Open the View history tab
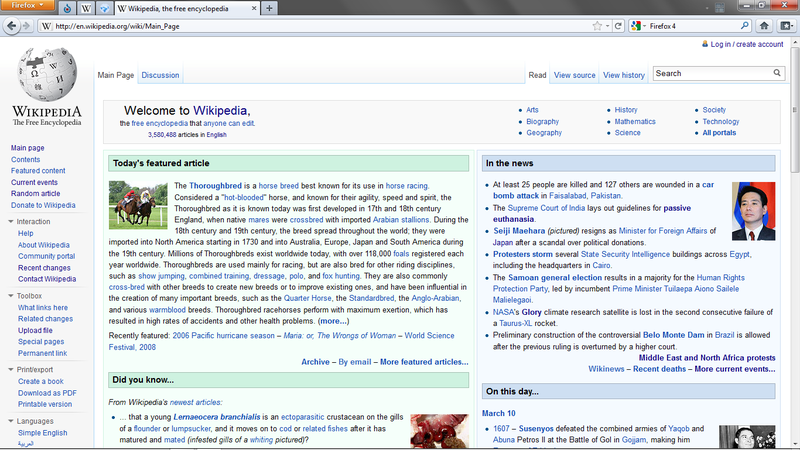 point(624,75)
